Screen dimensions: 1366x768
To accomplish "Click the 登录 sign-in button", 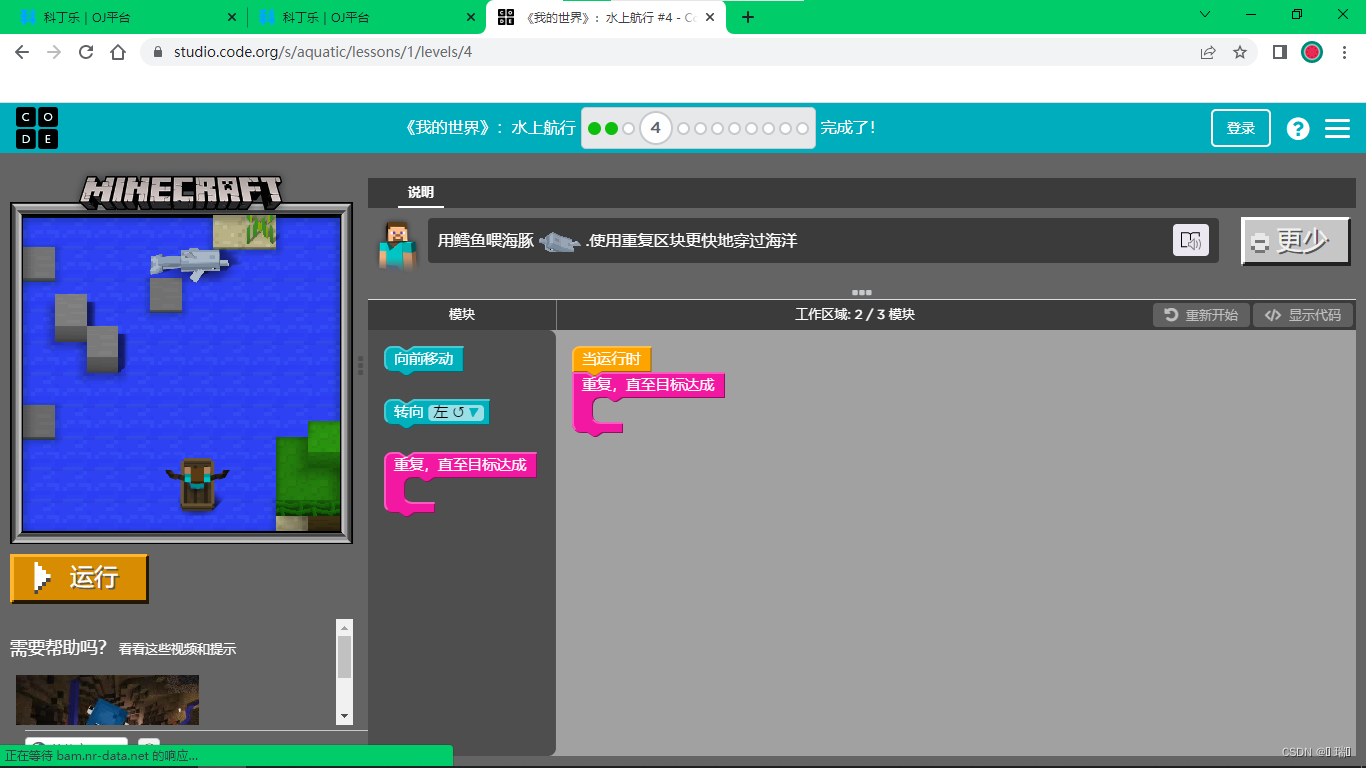I will [1241, 128].
